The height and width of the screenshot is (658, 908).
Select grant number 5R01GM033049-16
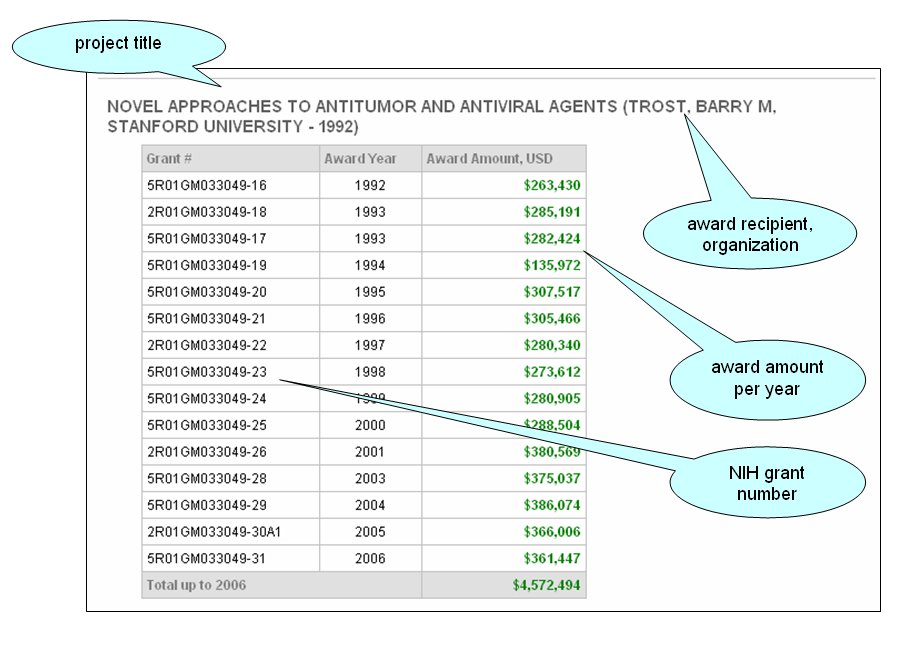click(x=207, y=185)
